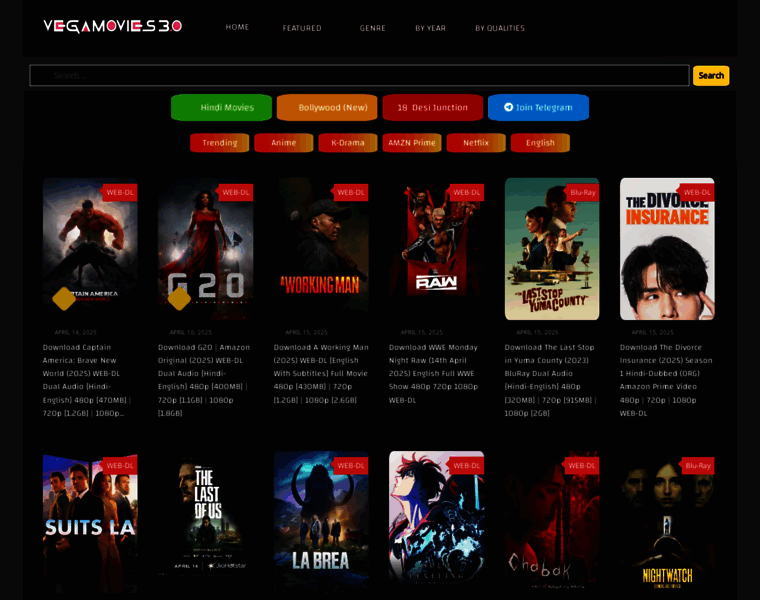Click into the search input field
The image size is (760, 600).
point(359,76)
